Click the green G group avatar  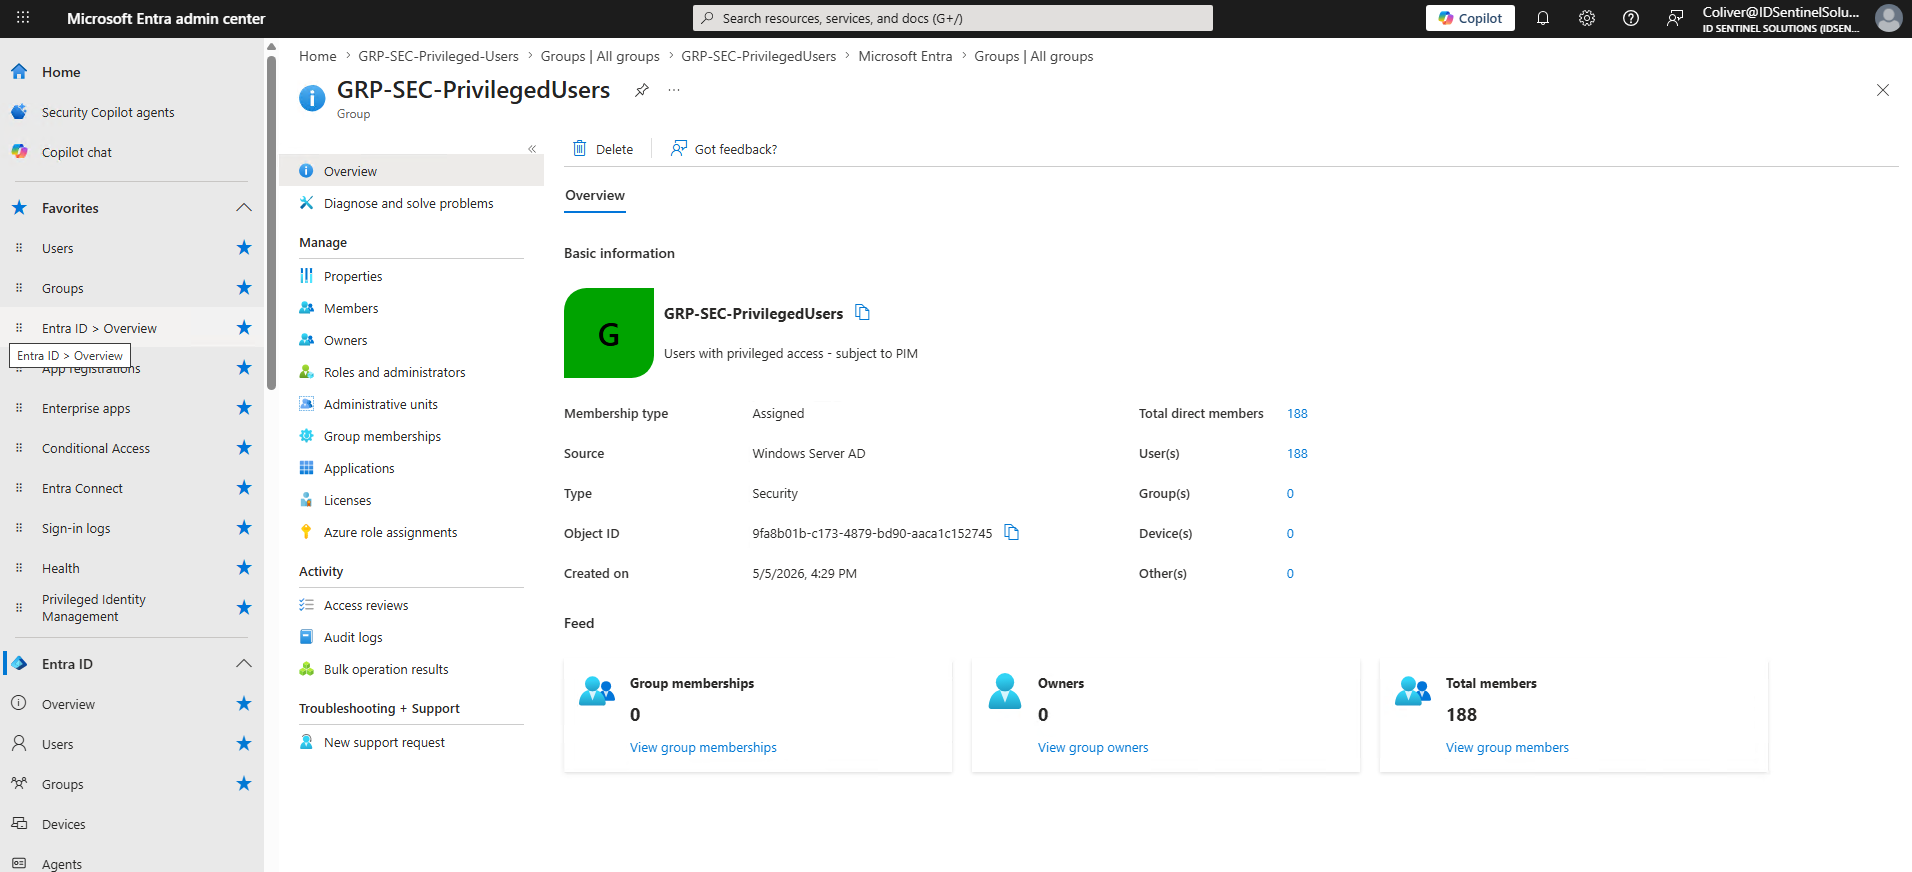tap(609, 333)
